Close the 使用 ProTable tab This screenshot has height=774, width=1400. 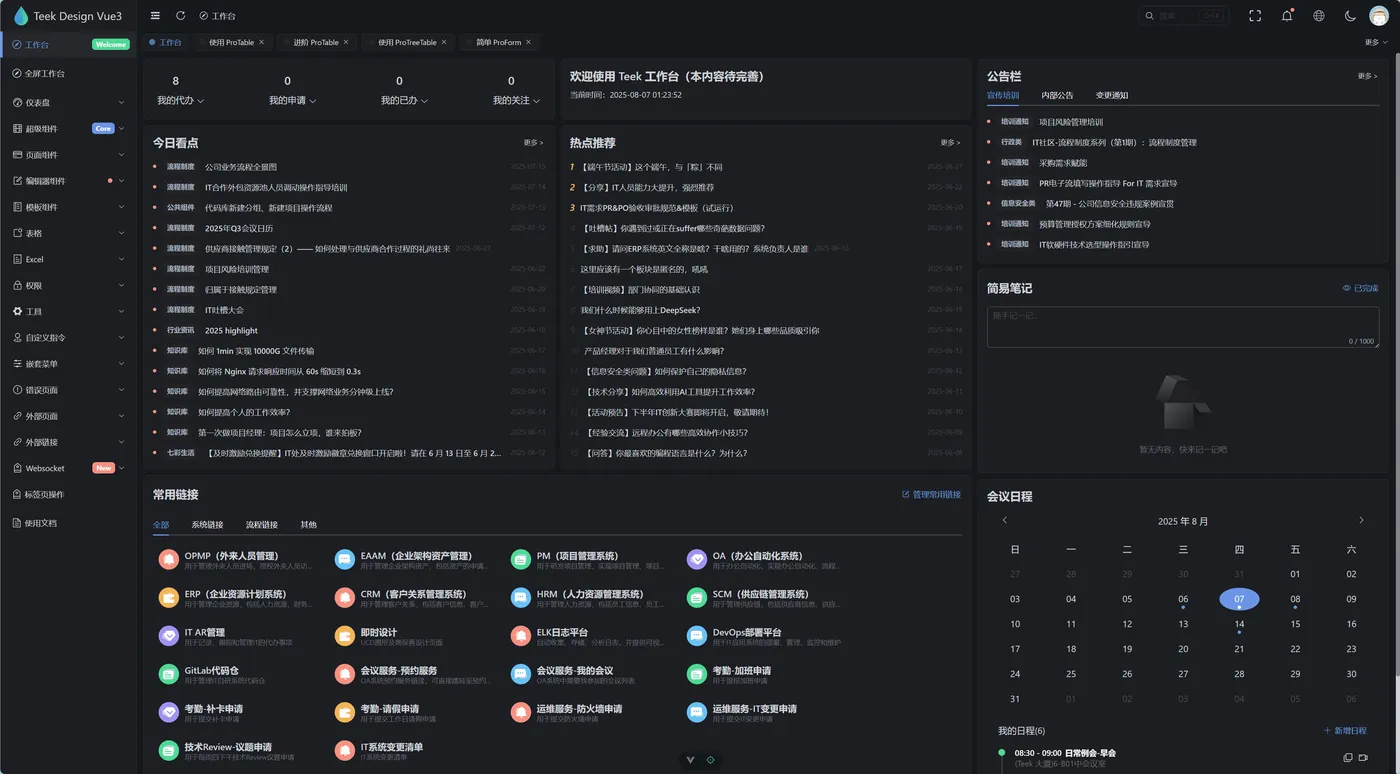(262, 42)
